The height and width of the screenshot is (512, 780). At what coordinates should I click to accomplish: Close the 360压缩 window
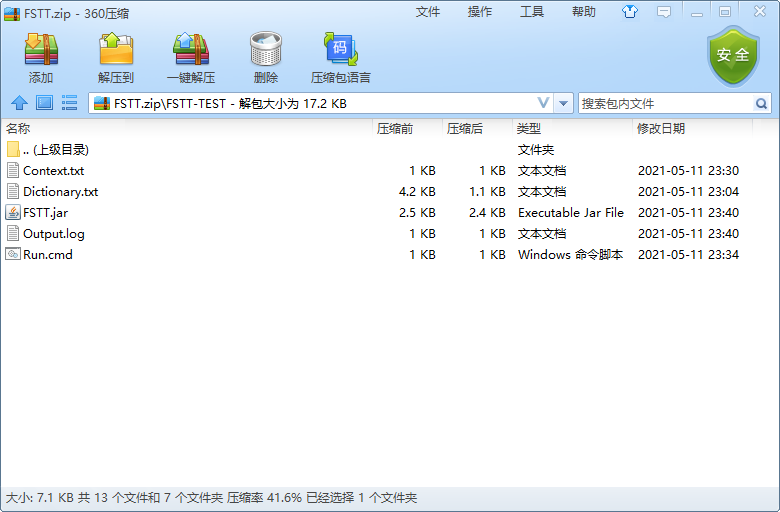pyautogui.click(x=760, y=11)
